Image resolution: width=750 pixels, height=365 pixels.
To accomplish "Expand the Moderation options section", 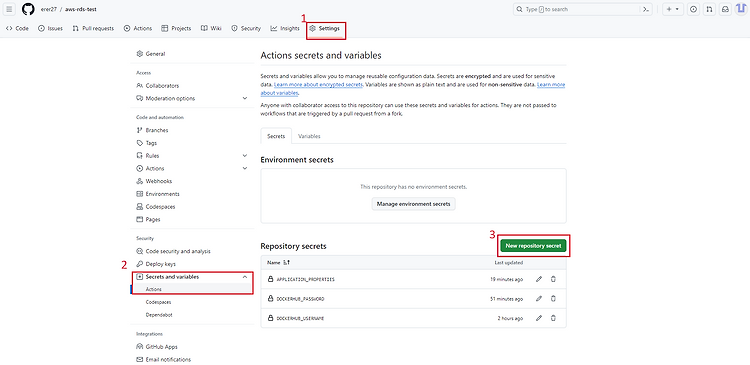I will coord(245,99).
